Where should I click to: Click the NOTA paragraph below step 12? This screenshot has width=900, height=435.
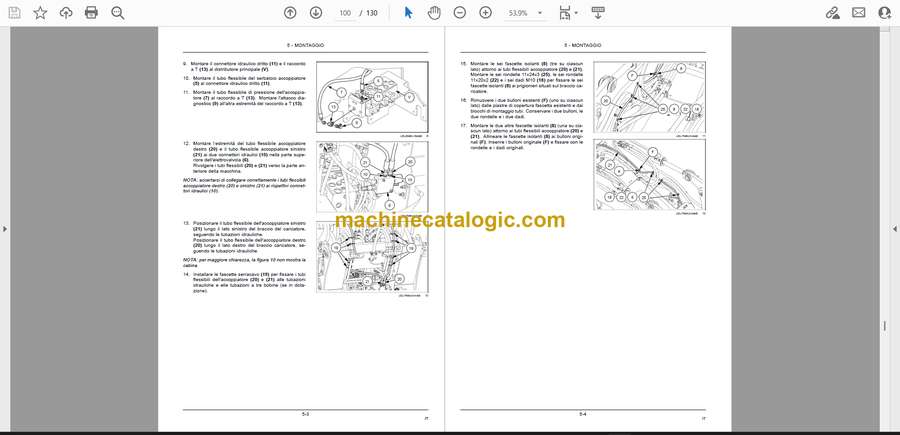click(x=245, y=185)
